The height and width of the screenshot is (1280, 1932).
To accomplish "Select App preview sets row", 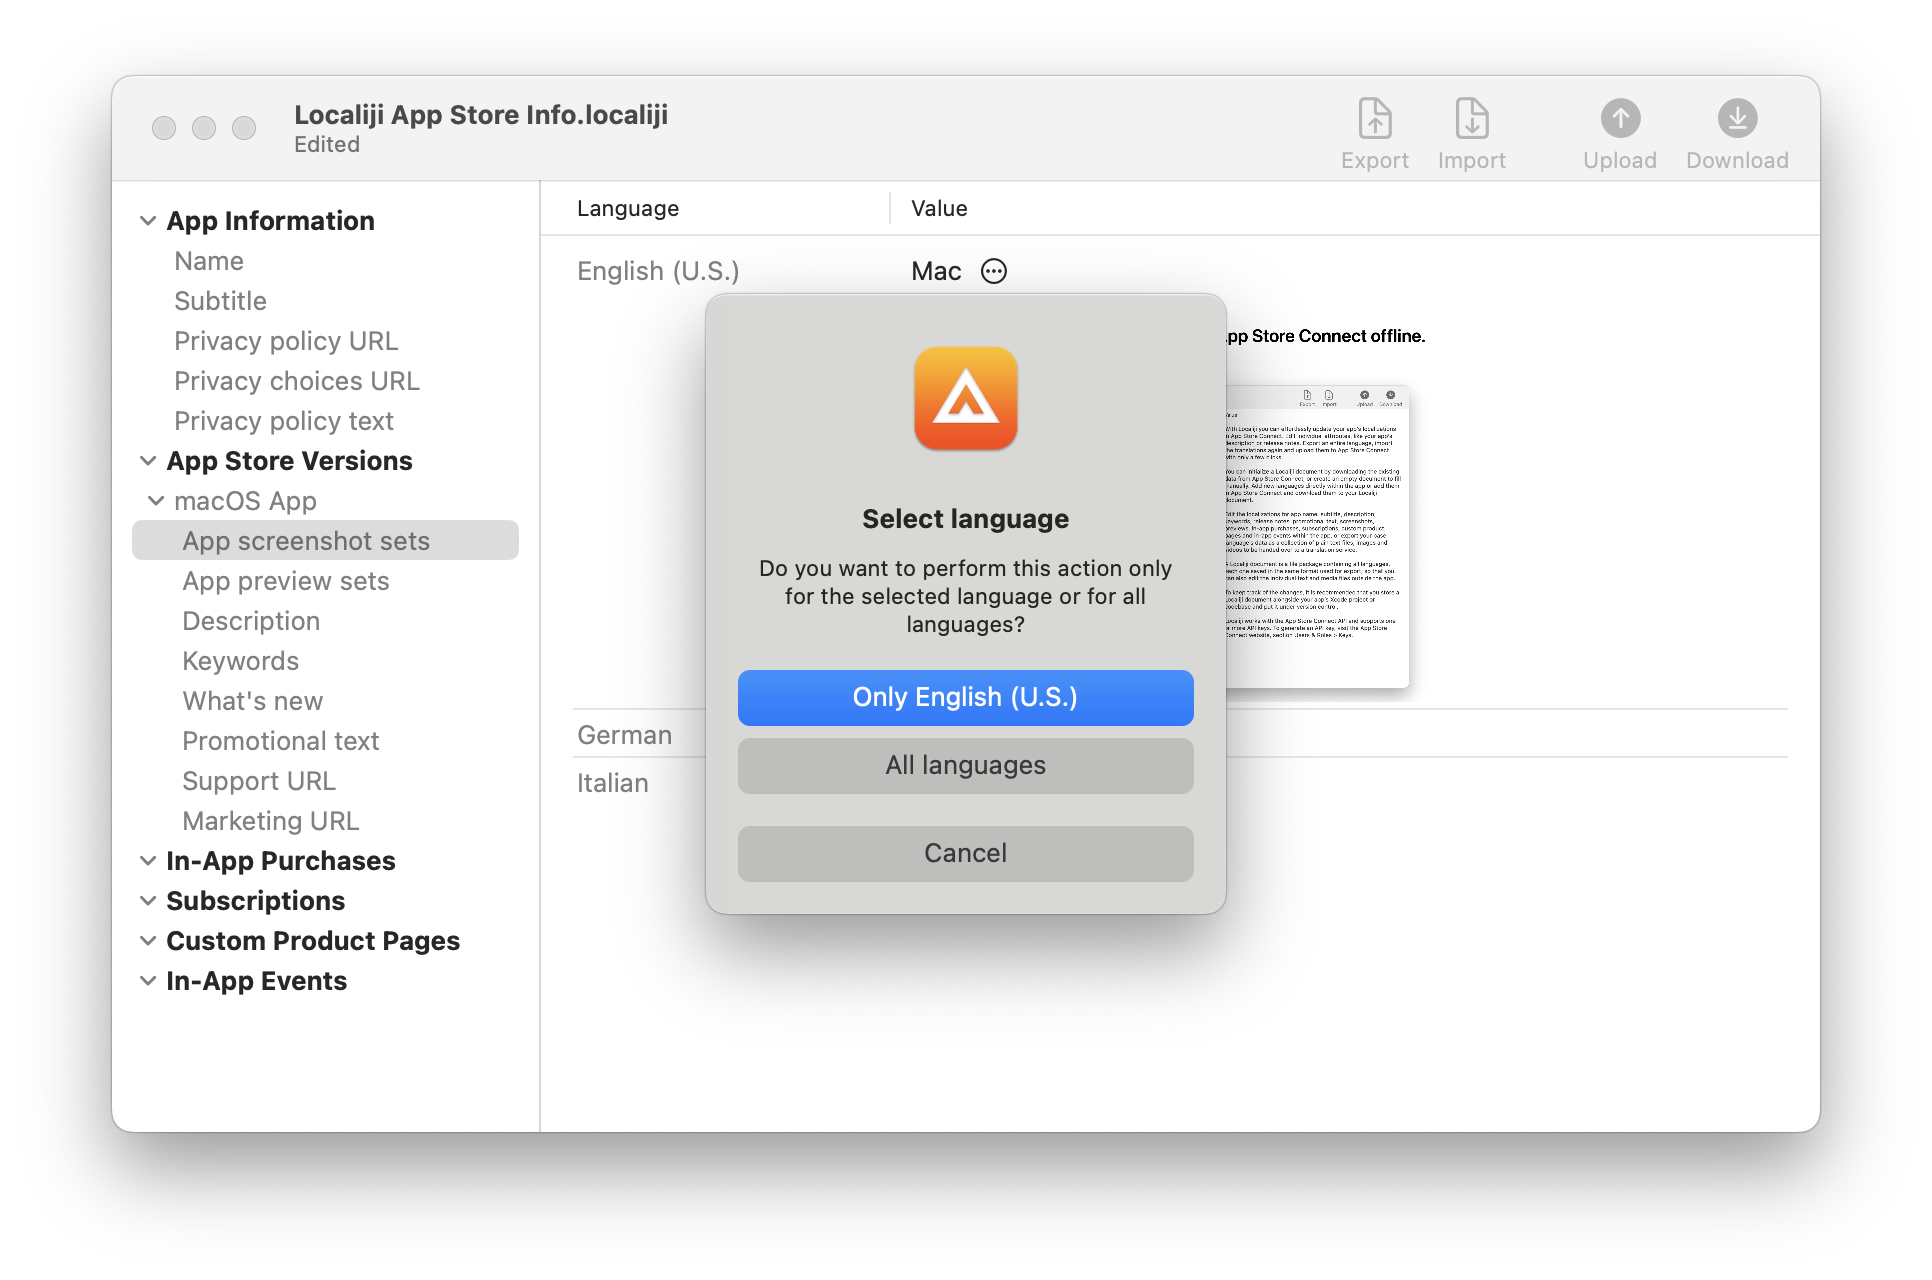I will pos(286,581).
